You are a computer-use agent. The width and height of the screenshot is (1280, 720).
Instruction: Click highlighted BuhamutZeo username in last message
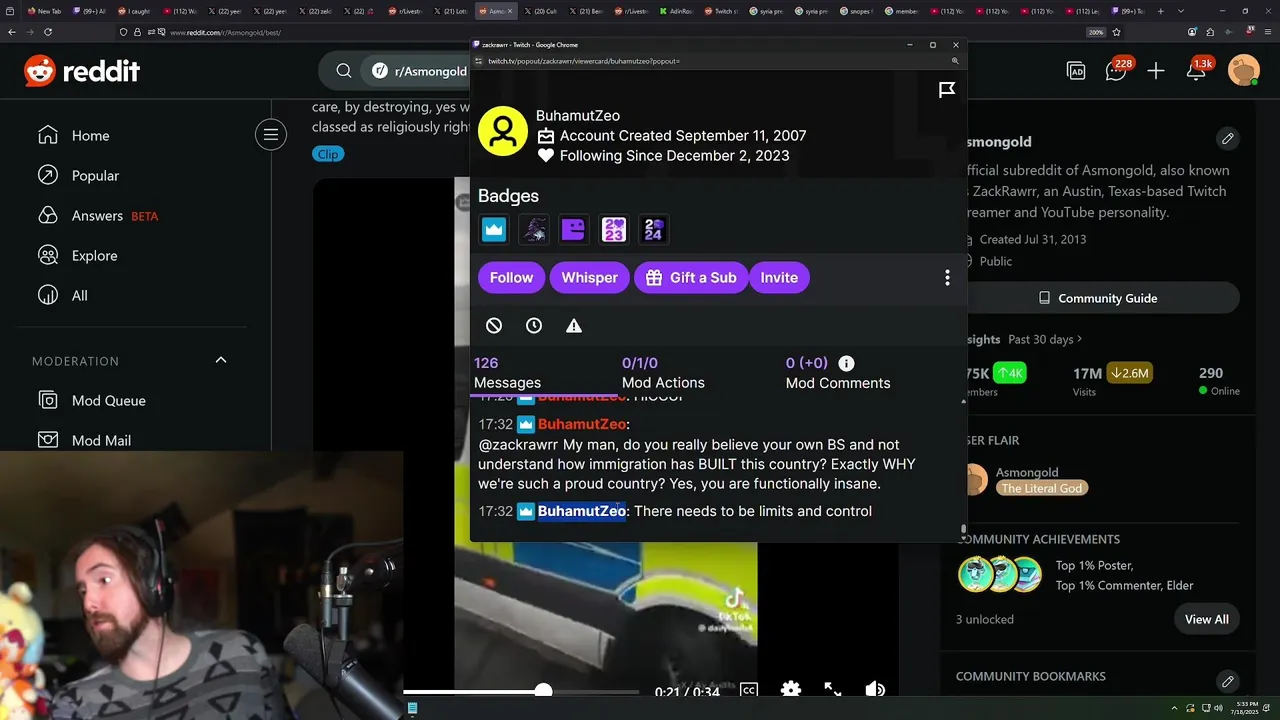582,511
